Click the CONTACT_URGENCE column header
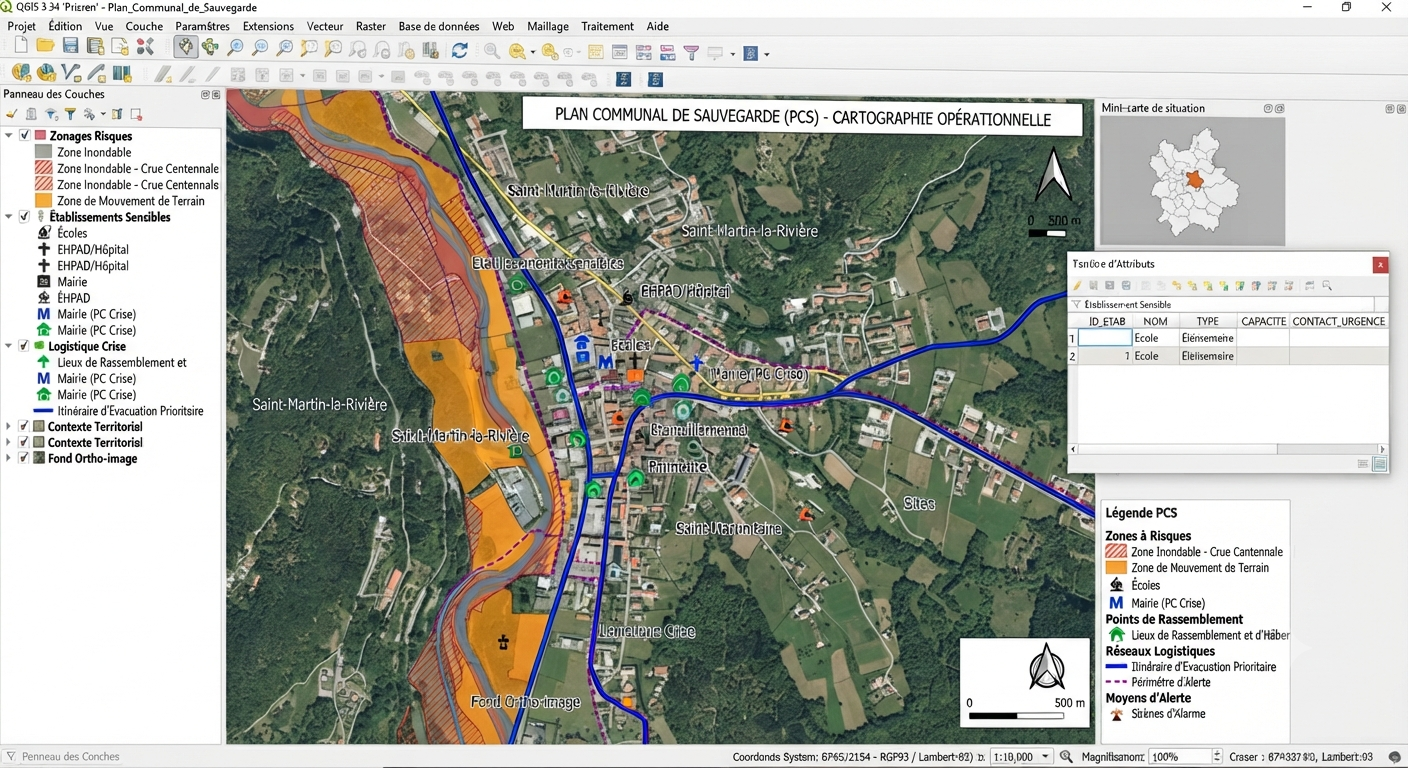This screenshot has height=768, width=1408. [1339, 321]
